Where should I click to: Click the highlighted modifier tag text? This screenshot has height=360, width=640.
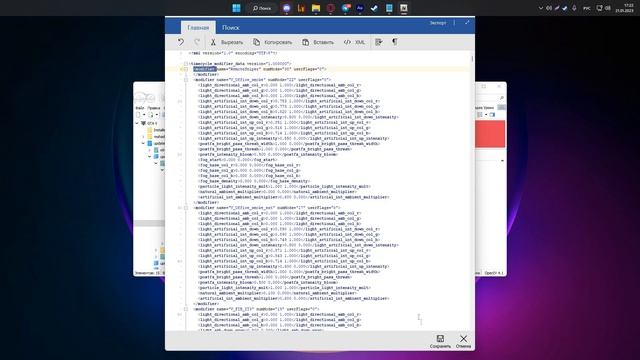pos(204,69)
